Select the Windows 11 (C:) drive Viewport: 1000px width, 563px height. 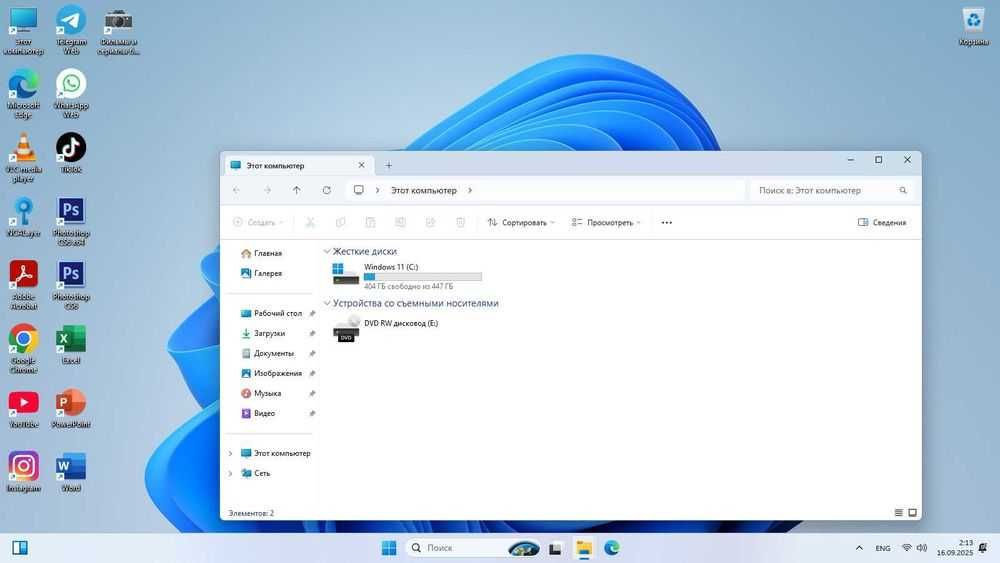tap(407, 275)
